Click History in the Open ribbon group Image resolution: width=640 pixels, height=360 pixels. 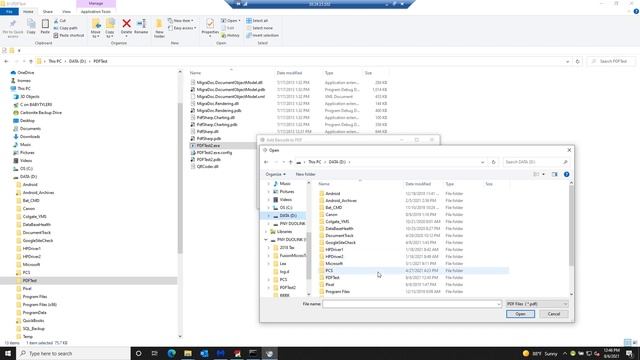tap(230, 36)
